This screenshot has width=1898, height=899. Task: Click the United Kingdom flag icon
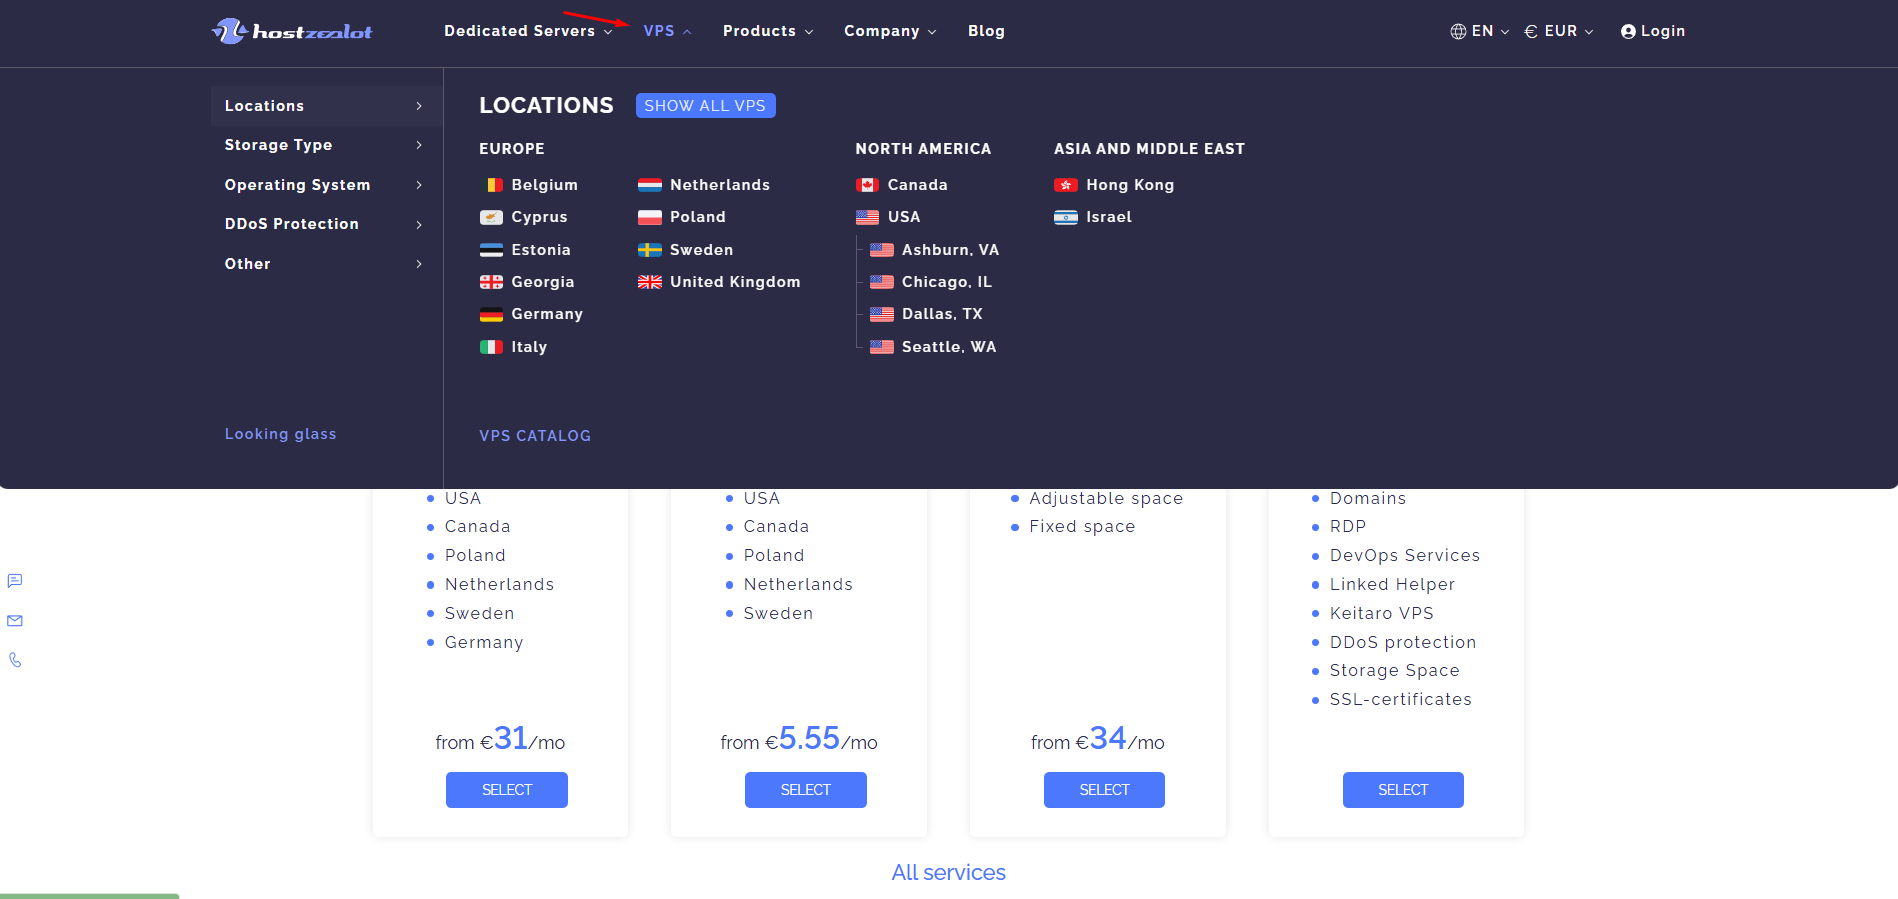click(x=650, y=282)
